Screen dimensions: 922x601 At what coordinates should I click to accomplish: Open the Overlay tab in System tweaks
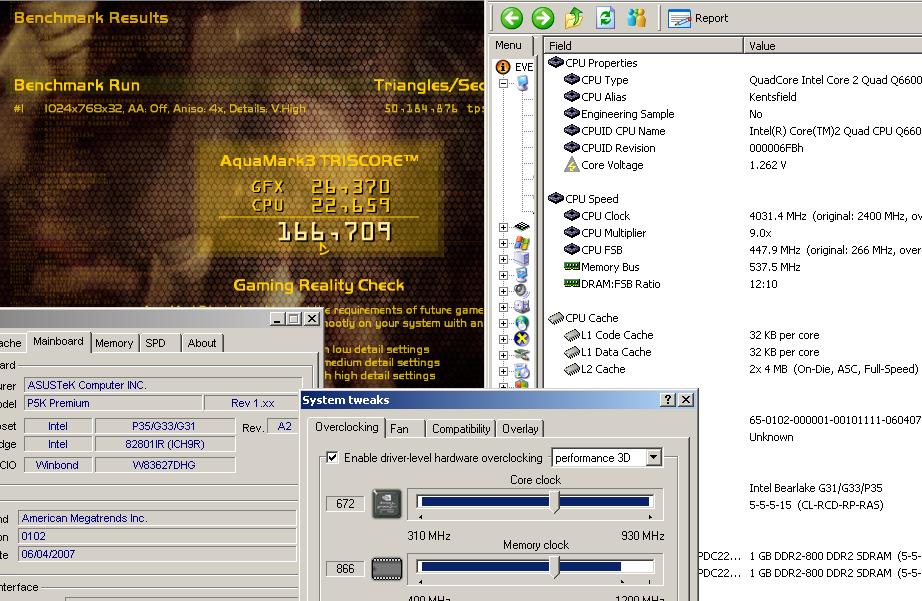520,429
